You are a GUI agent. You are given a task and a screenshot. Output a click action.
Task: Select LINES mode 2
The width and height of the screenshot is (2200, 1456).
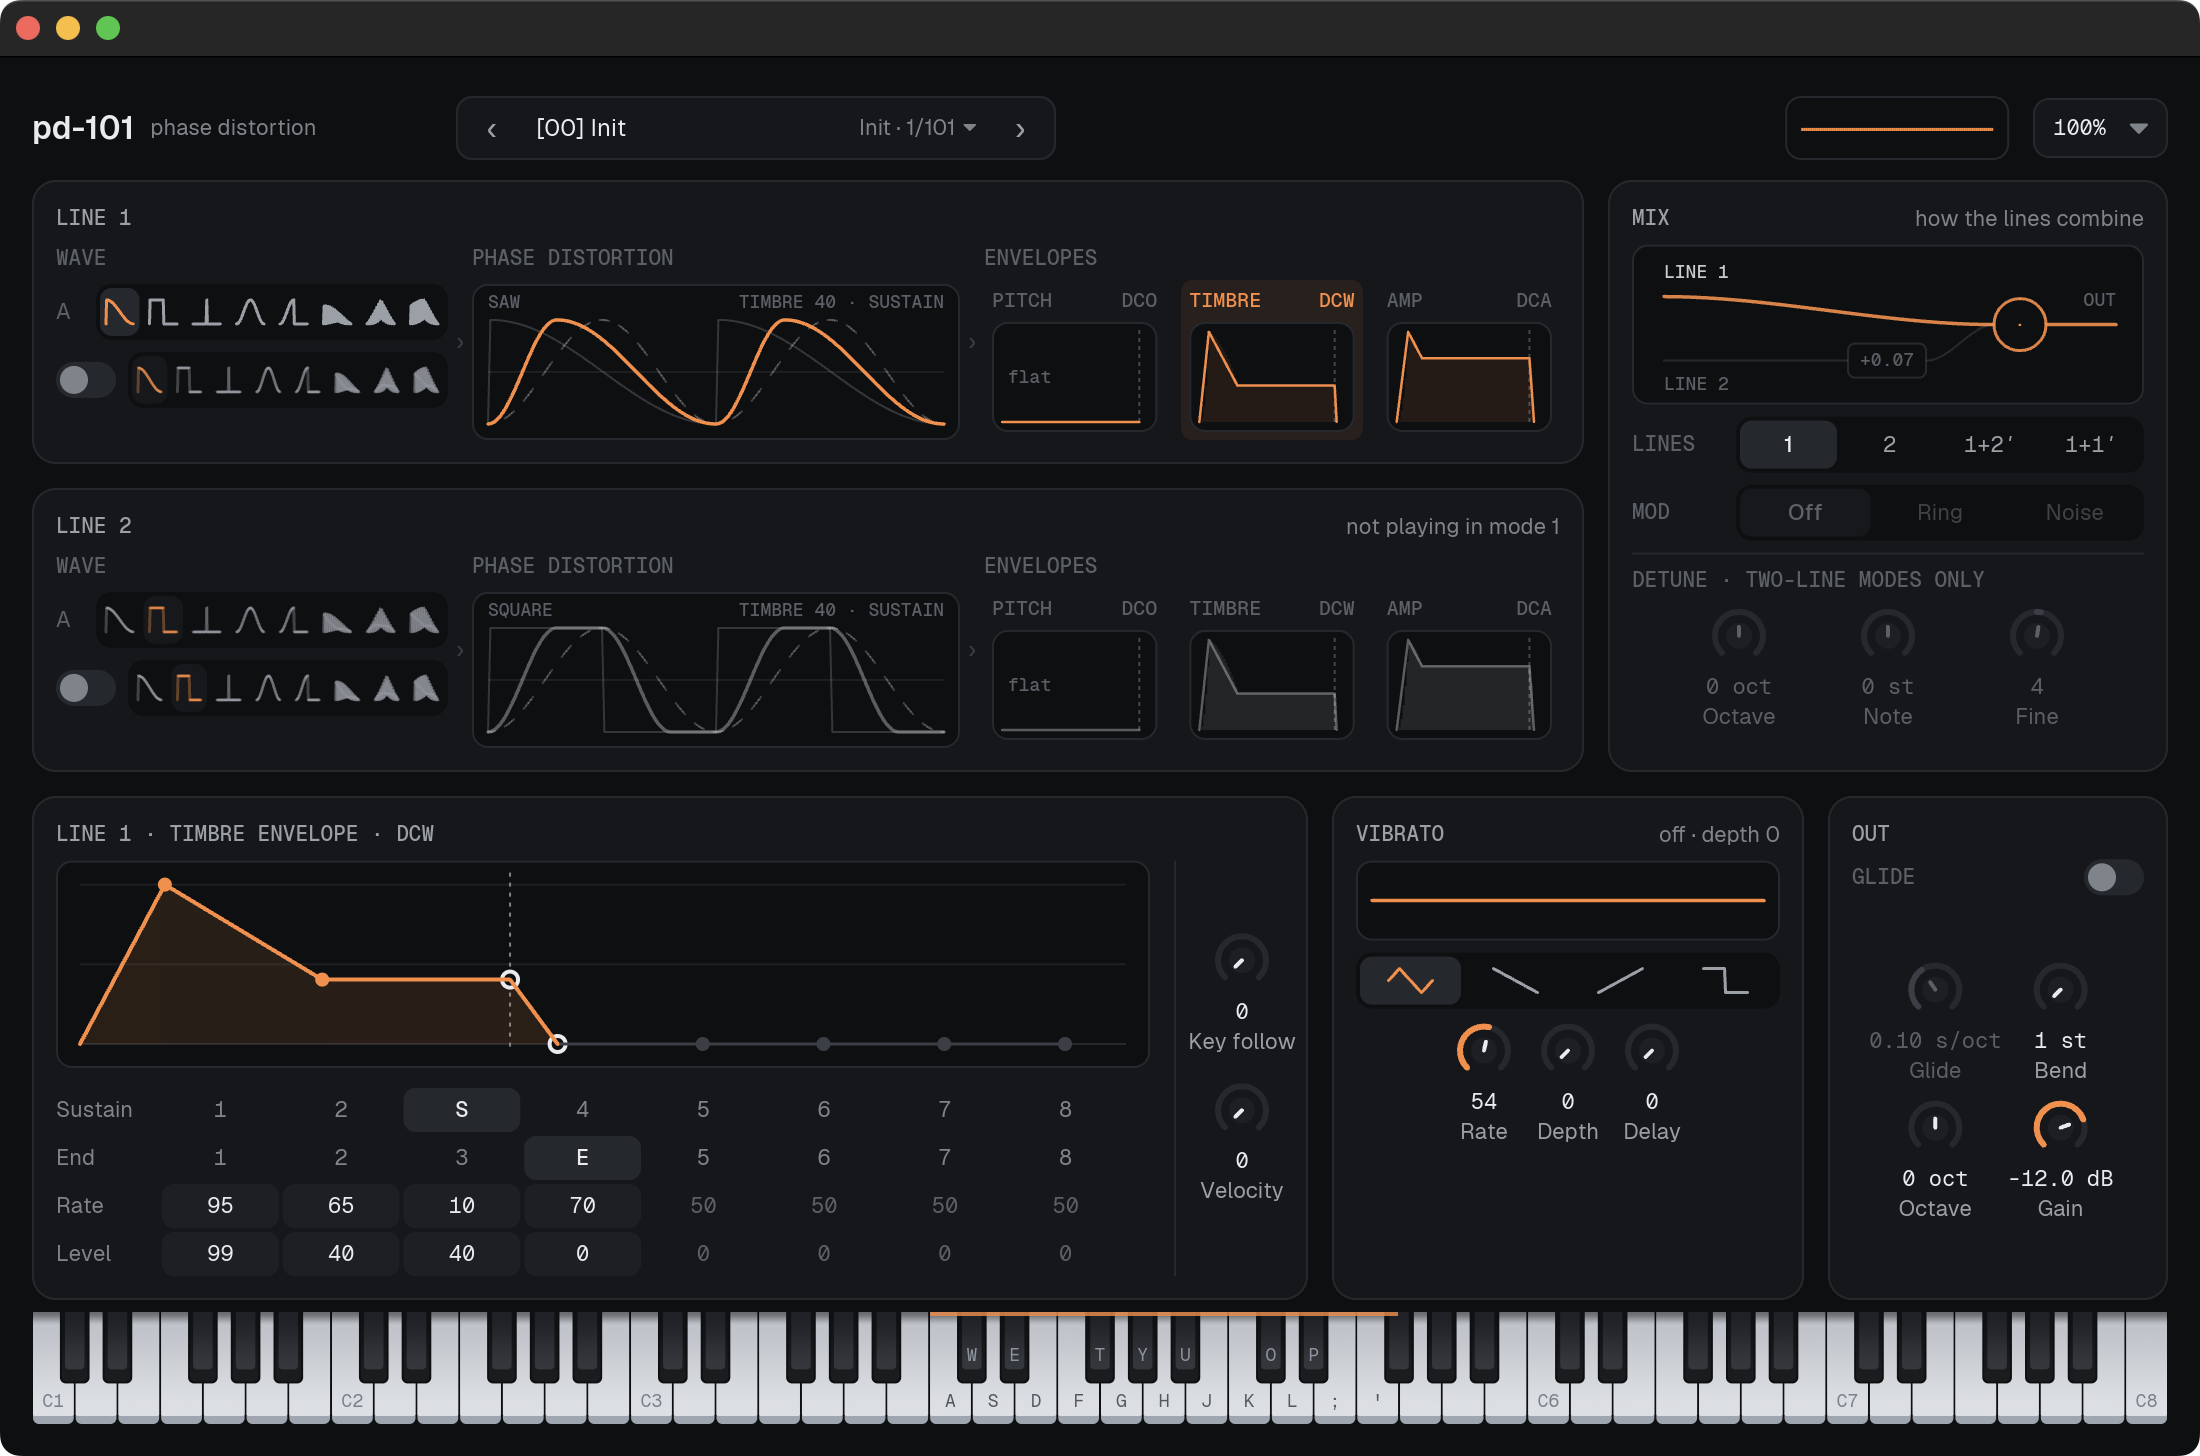(x=1889, y=444)
